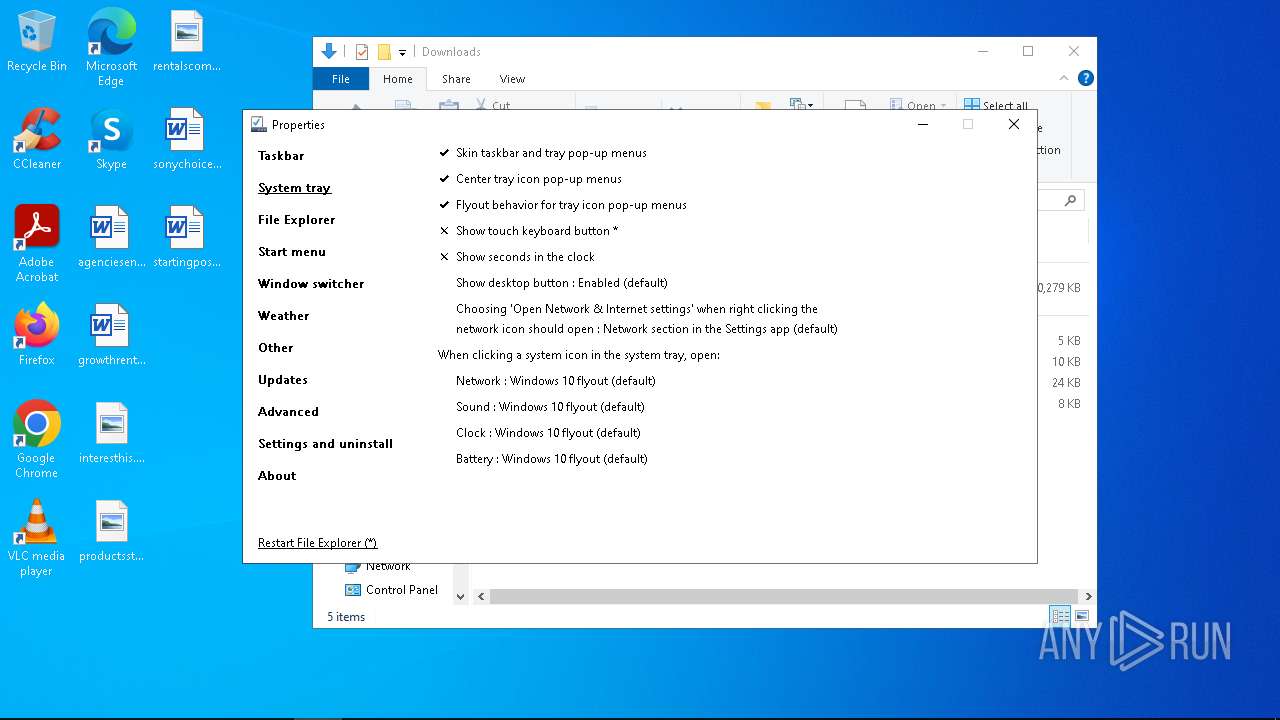Open the Window switcher section
This screenshot has width=1280, height=720.
click(311, 284)
